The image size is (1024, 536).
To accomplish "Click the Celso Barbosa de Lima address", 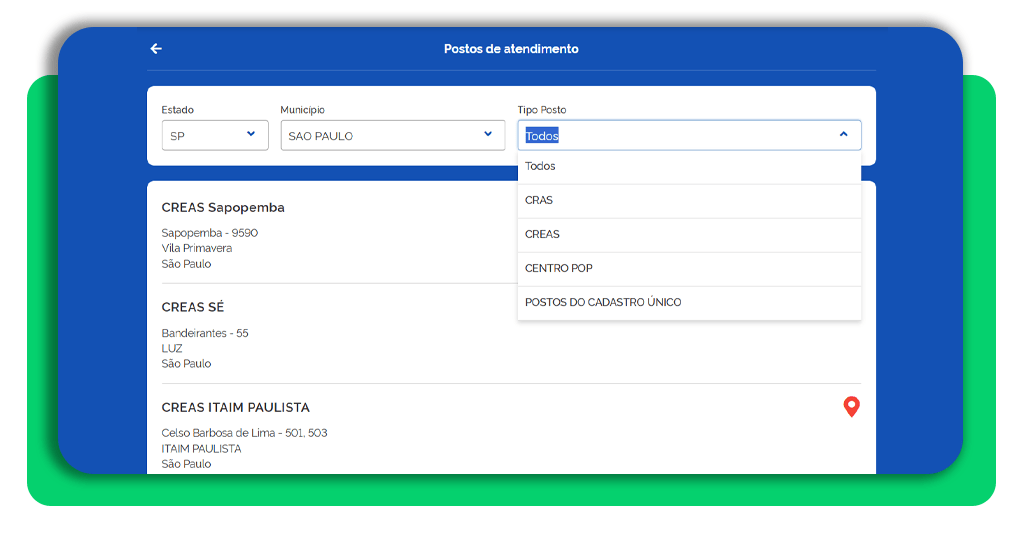I will tap(244, 433).
